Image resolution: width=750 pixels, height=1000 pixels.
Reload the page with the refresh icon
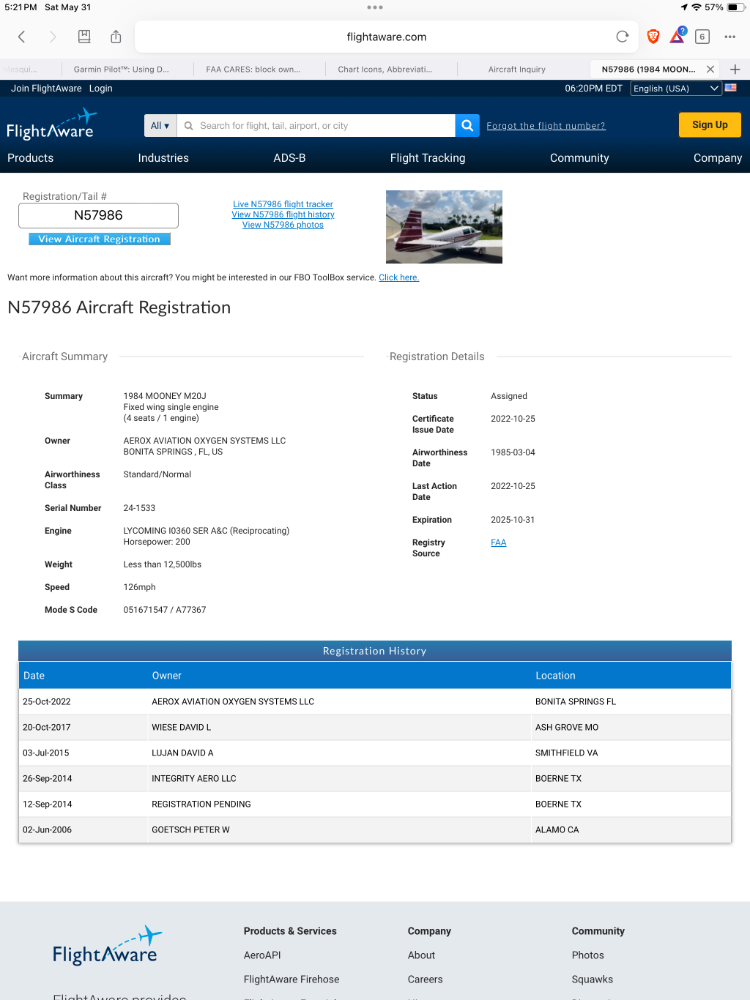[x=622, y=36]
